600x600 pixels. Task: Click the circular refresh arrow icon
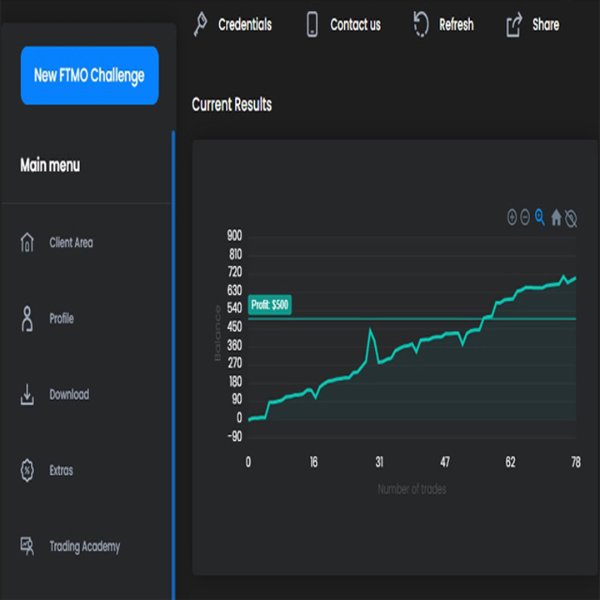(421, 24)
